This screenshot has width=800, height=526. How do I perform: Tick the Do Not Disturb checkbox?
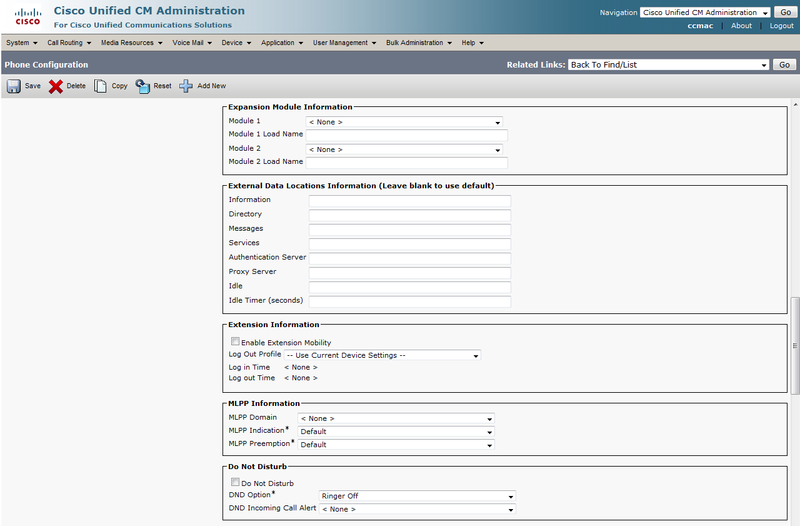click(235, 482)
